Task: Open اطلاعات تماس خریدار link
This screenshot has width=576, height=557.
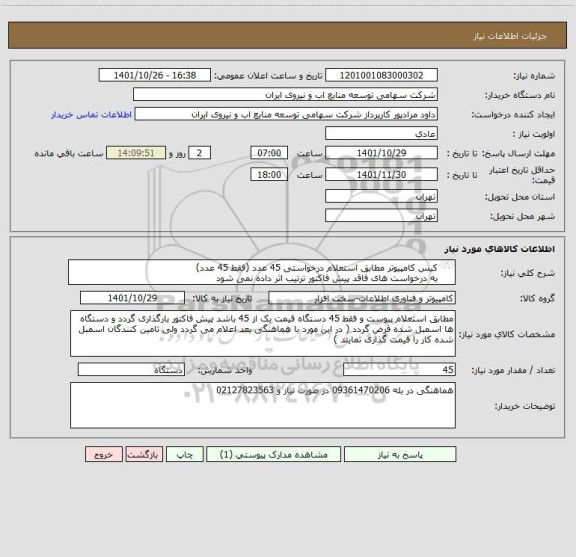Action: point(91,115)
